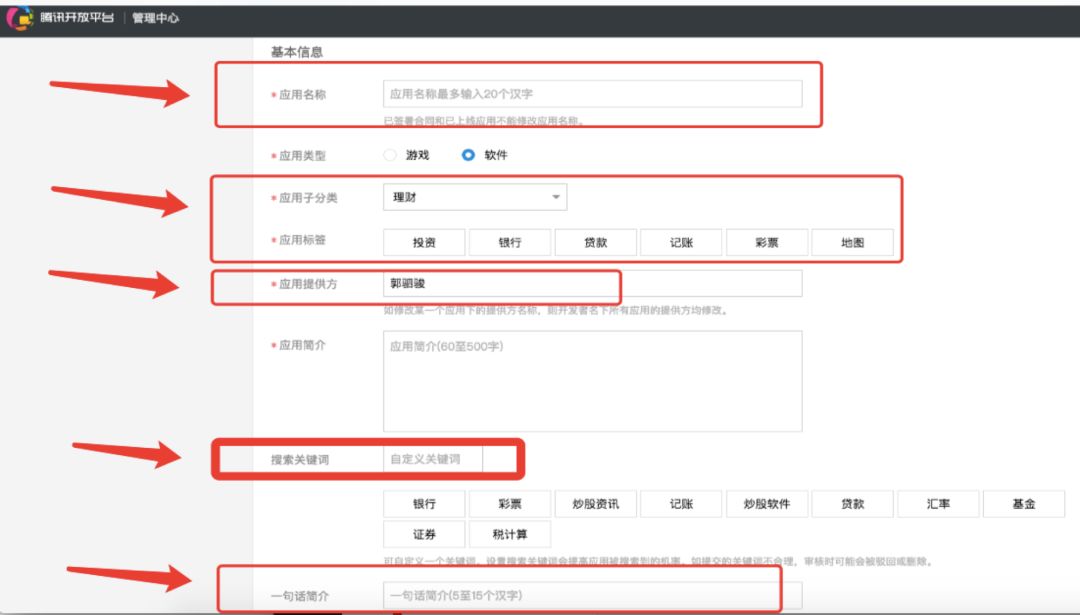Click the 应用名称 input field
The image size is (1080, 615).
[x=592, y=94]
